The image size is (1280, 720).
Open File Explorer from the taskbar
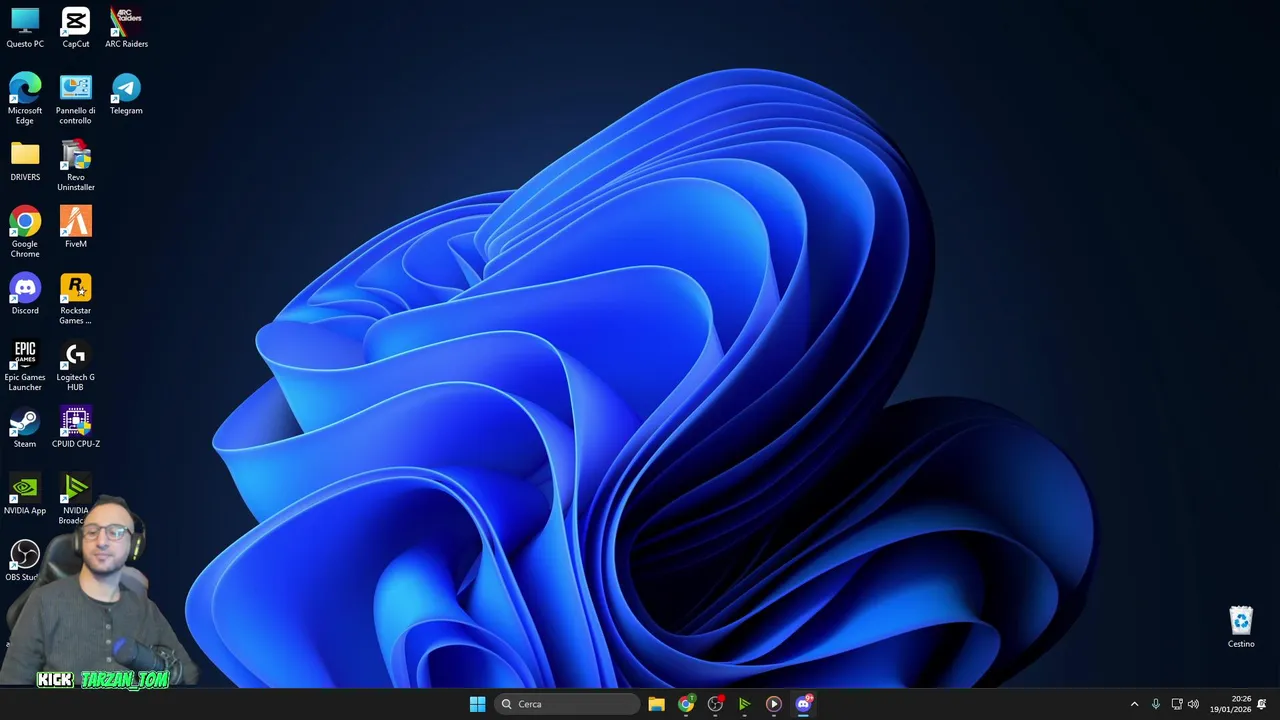(x=656, y=704)
